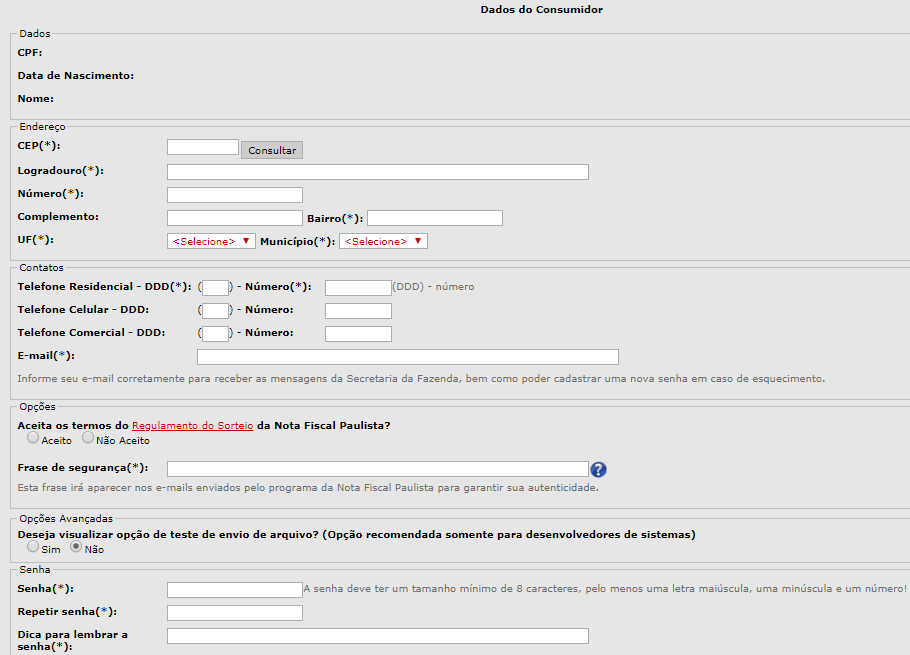The width and height of the screenshot is (910, 655).
Task: Expand the Município dropdown list
Action: click(x=383, y=241)
